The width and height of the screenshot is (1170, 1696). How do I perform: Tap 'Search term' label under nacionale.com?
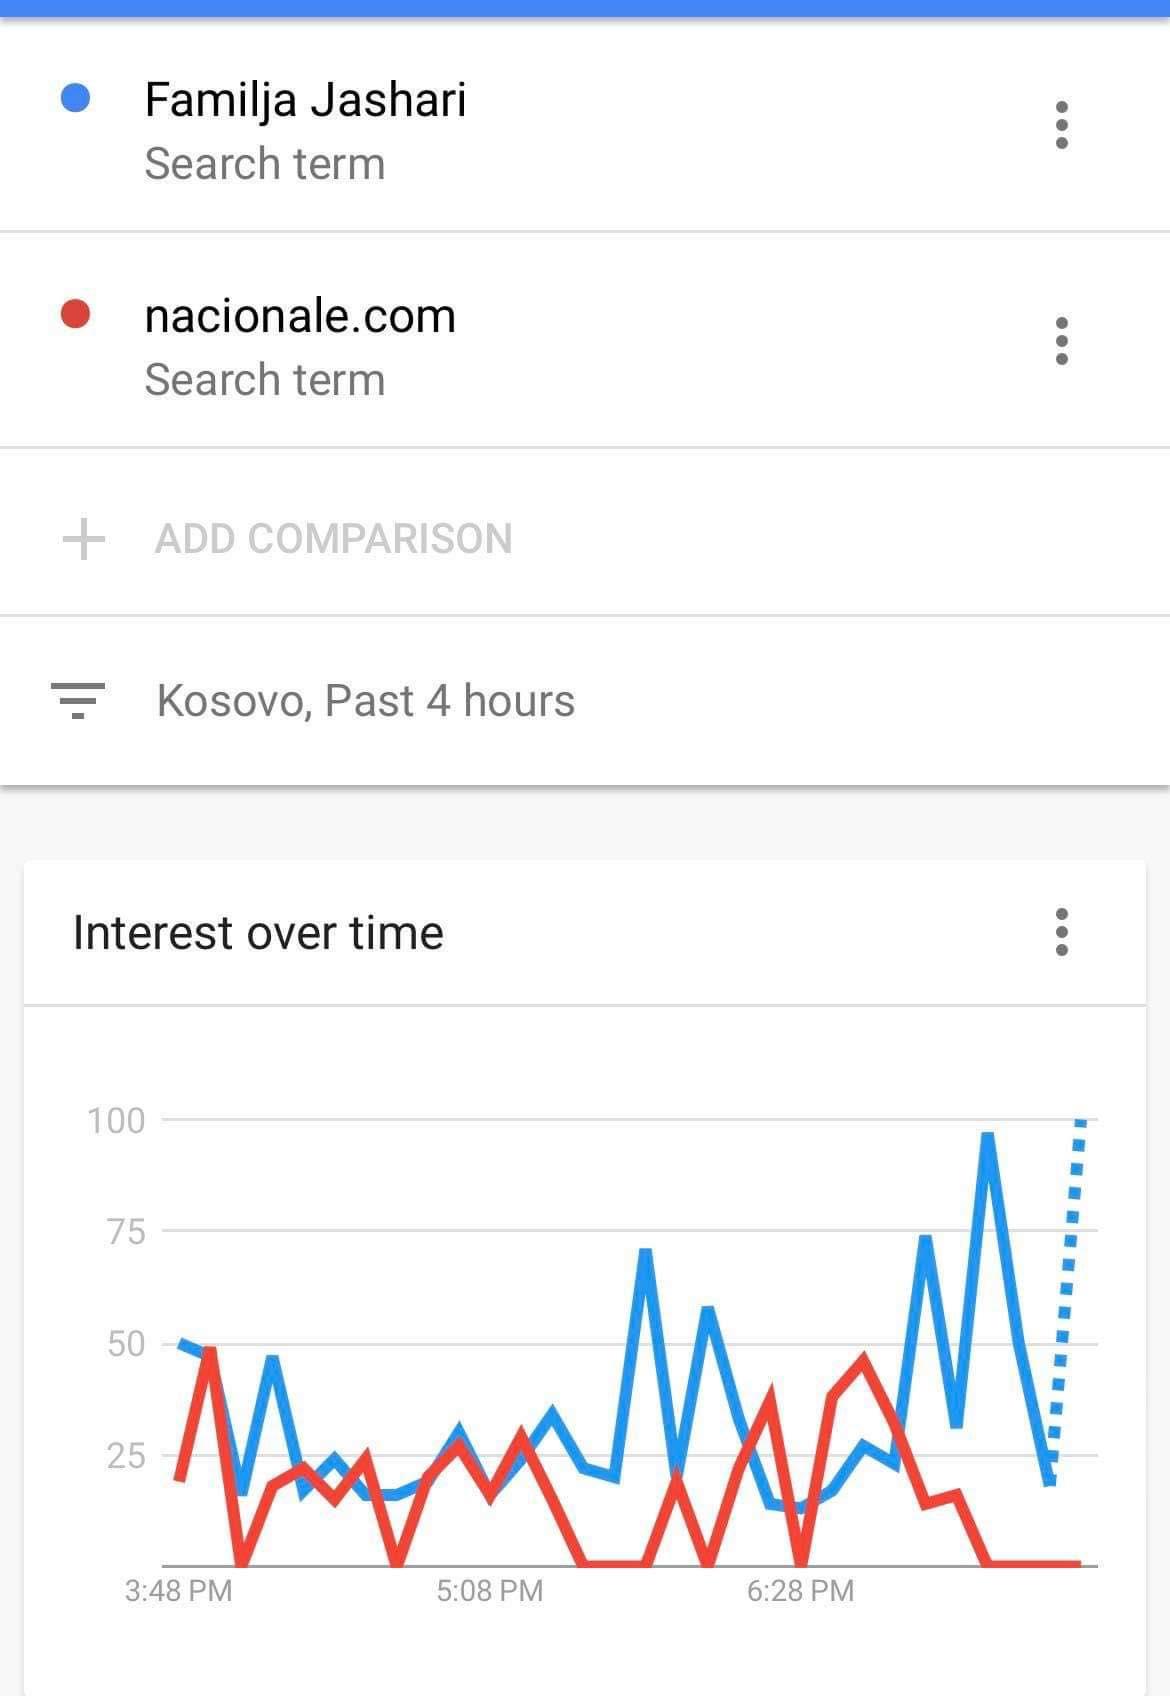pyautogui.click(x=265, y=380)
